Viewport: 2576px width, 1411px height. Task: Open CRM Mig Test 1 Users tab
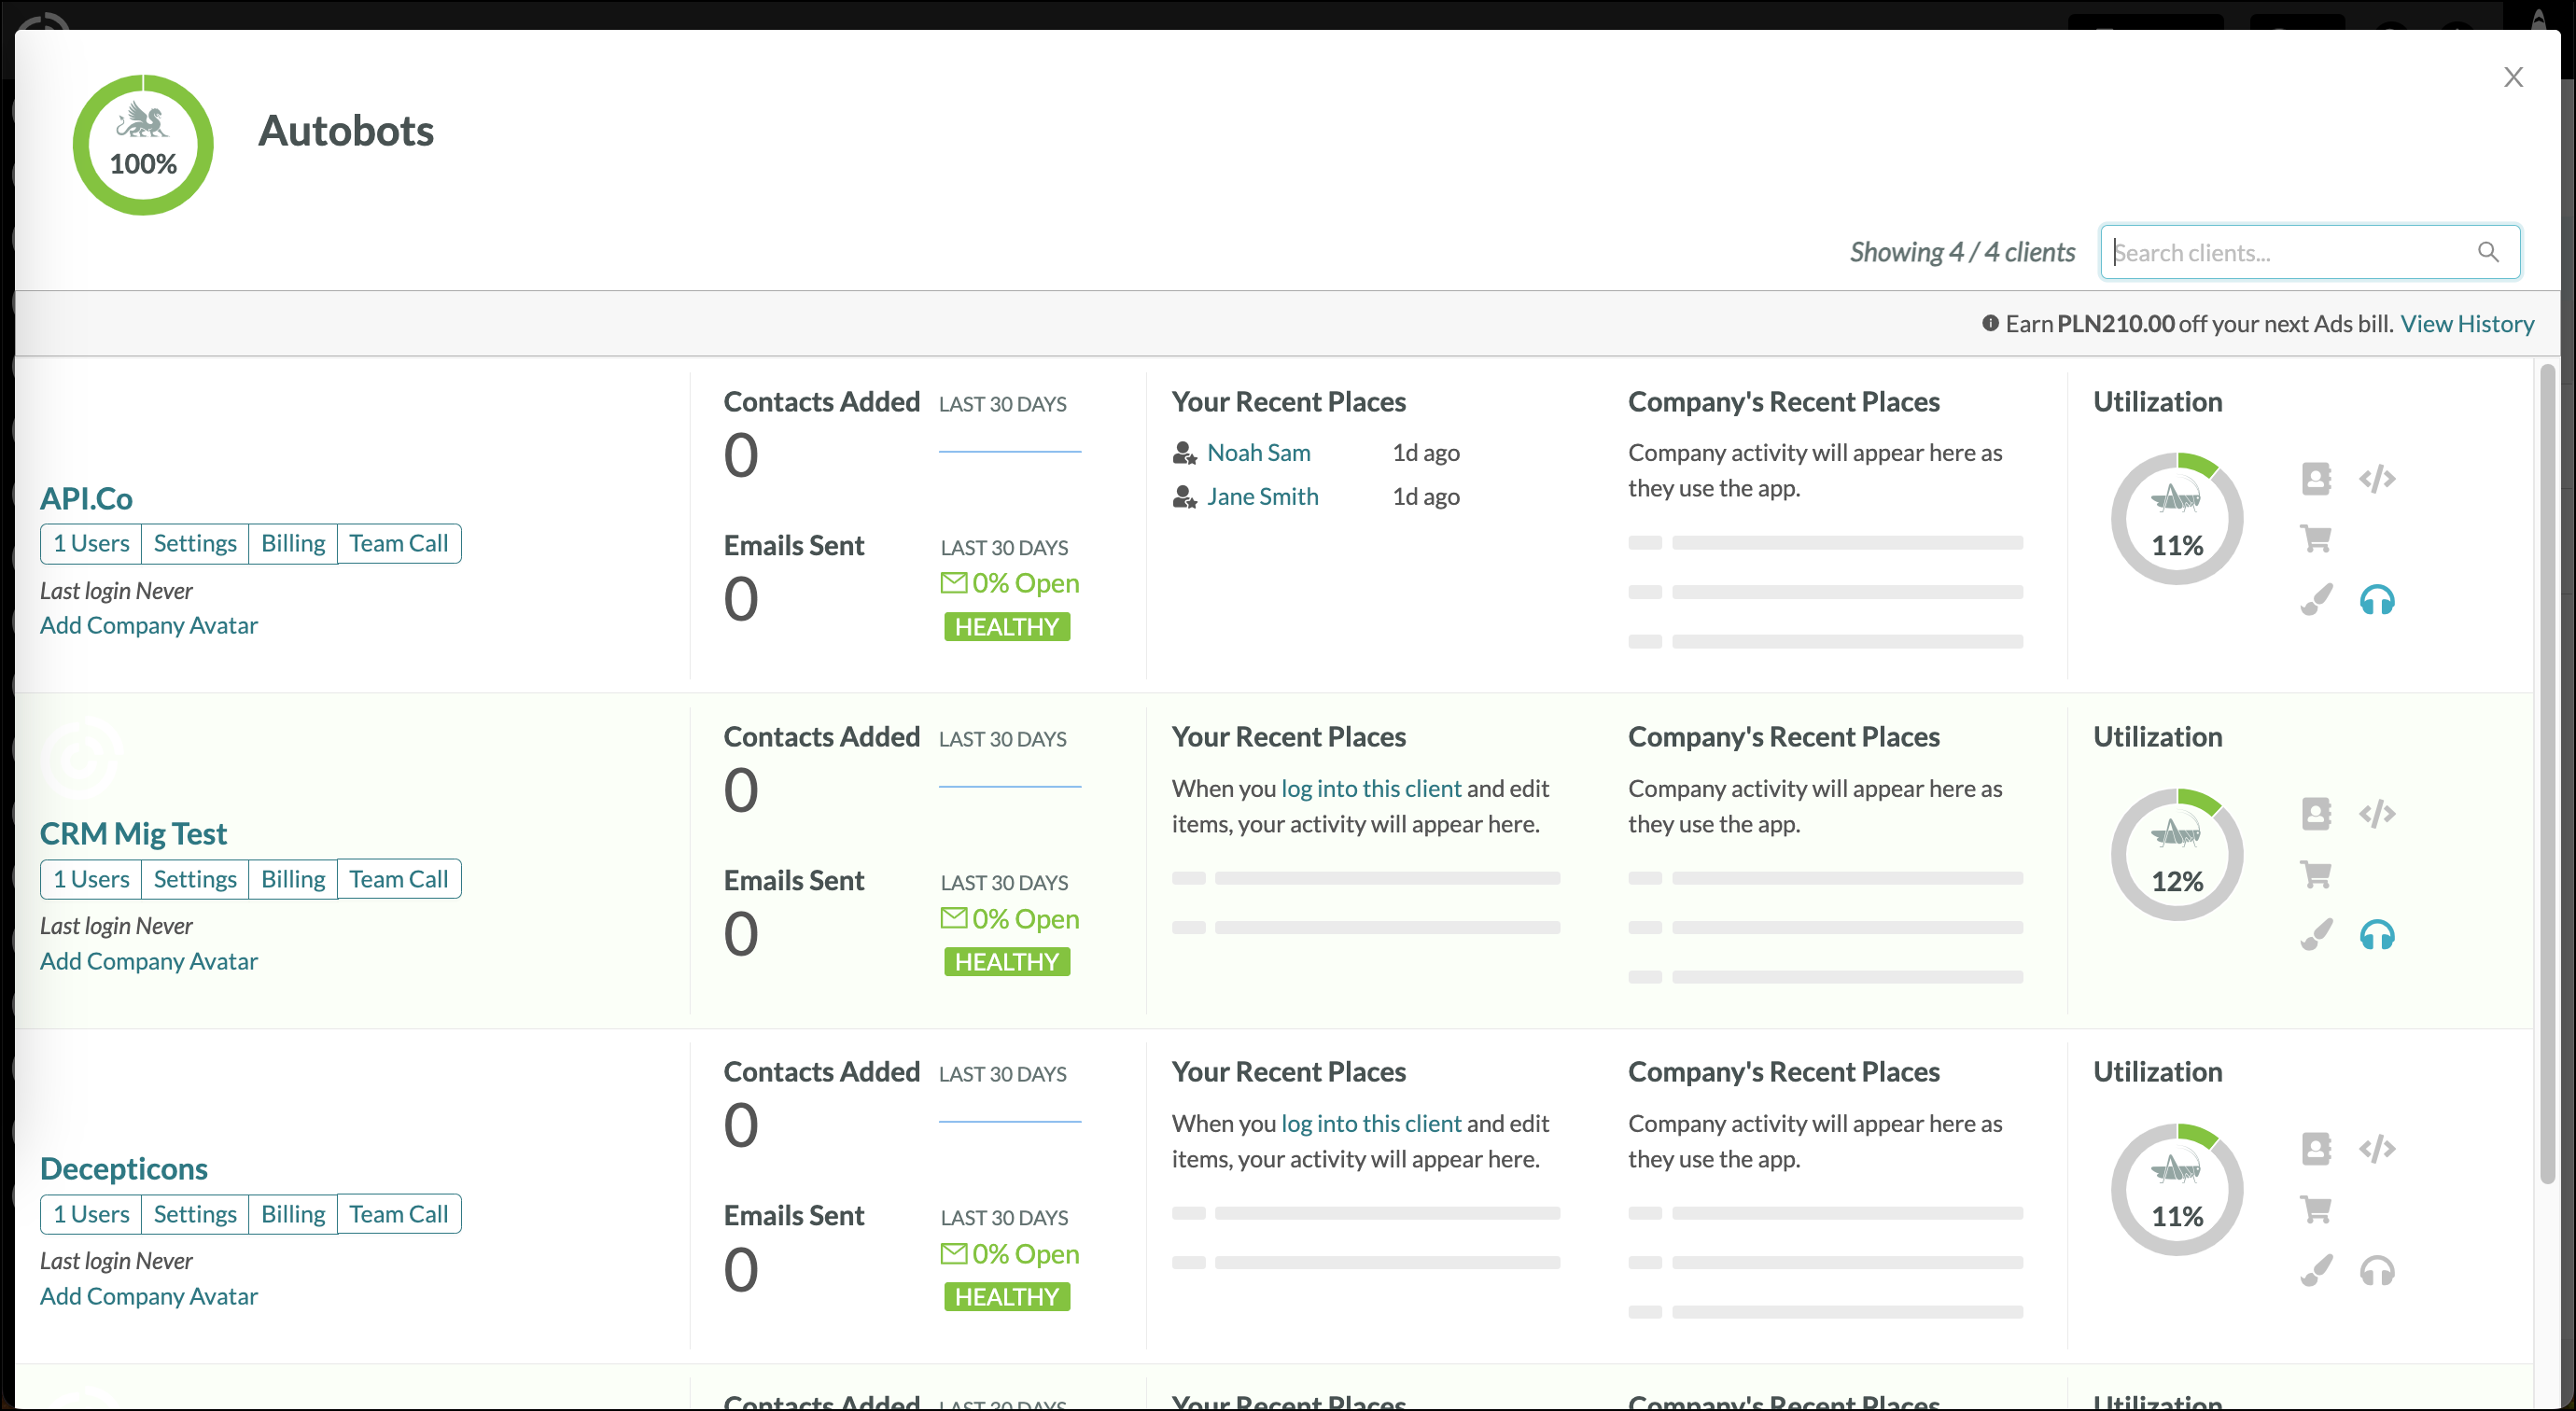pyautogui.click(x=91, y=879)
